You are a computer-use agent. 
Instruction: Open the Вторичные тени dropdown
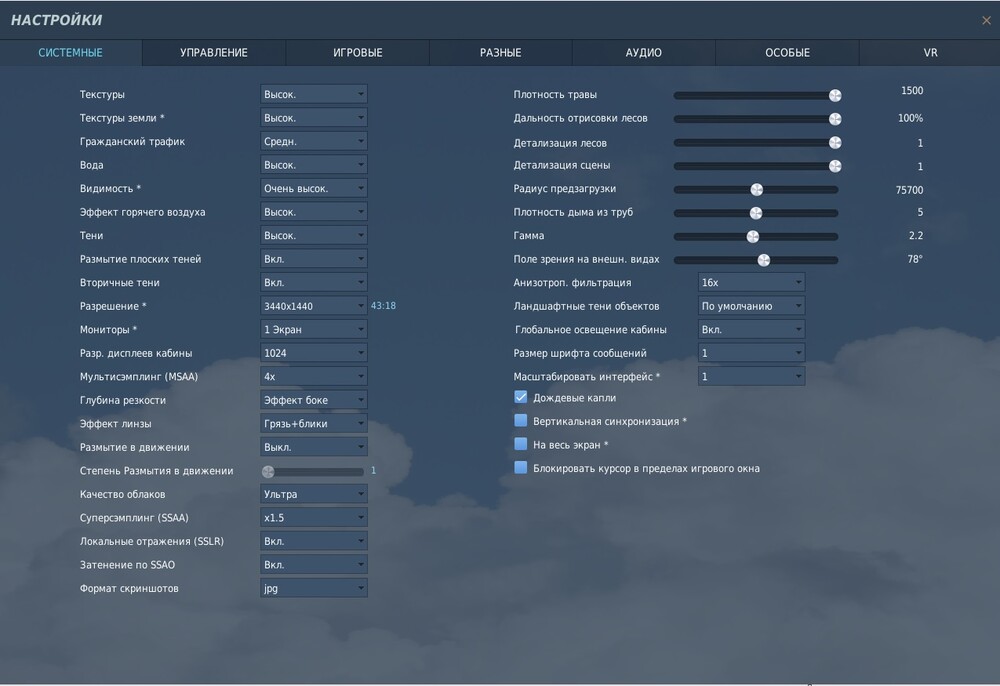[x=314, y=282]
